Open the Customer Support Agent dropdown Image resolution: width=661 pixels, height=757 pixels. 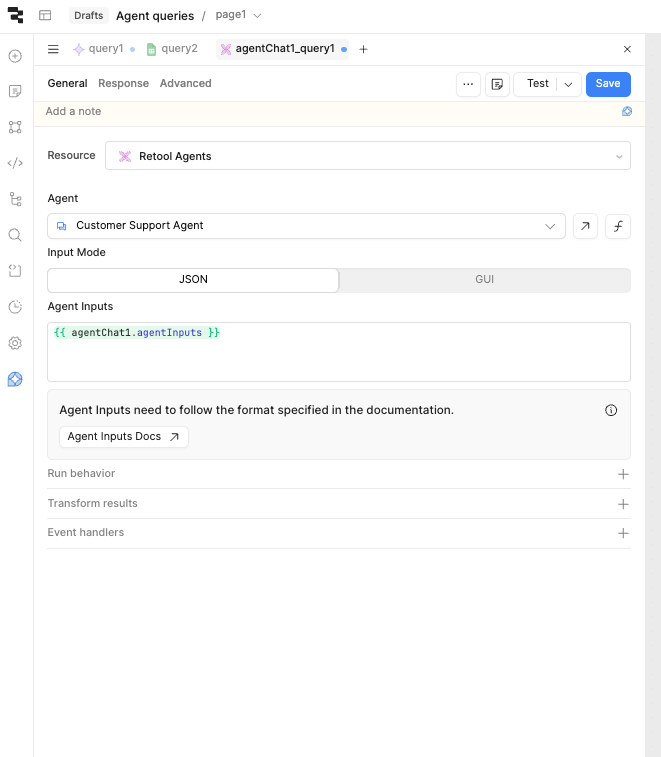click(x=306, y=226)
